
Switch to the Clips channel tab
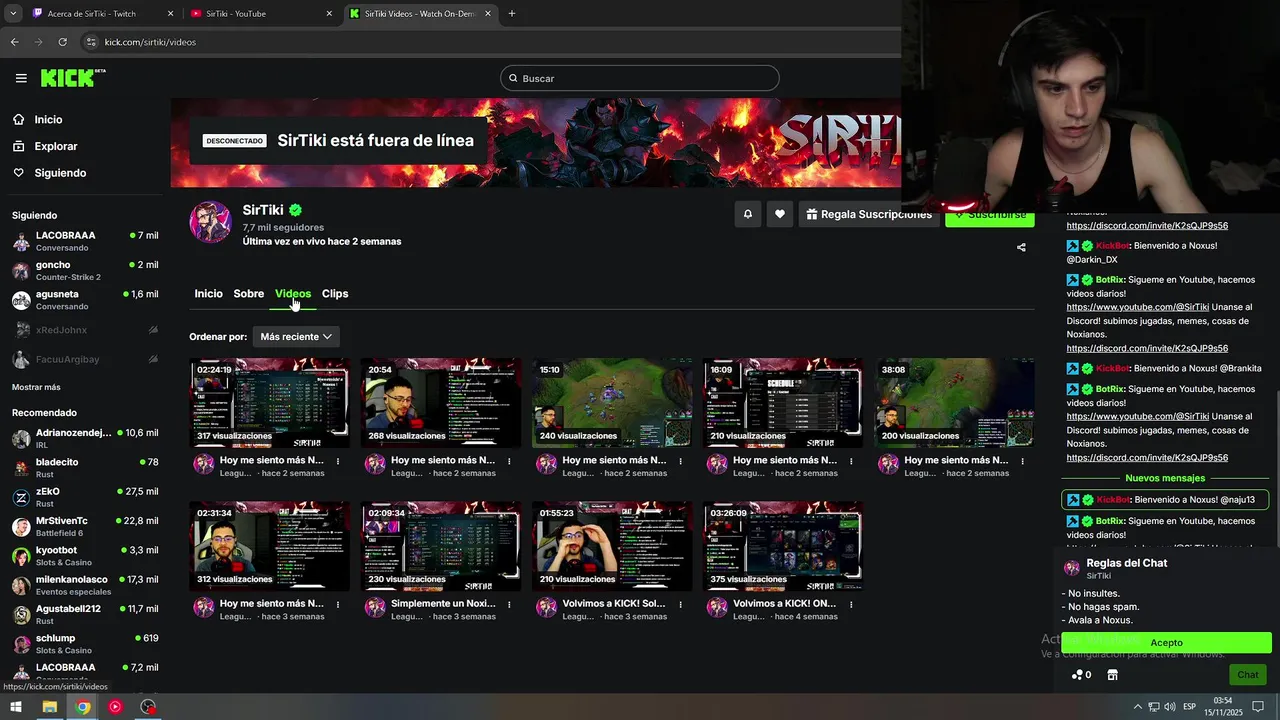(x=335, y=294)
